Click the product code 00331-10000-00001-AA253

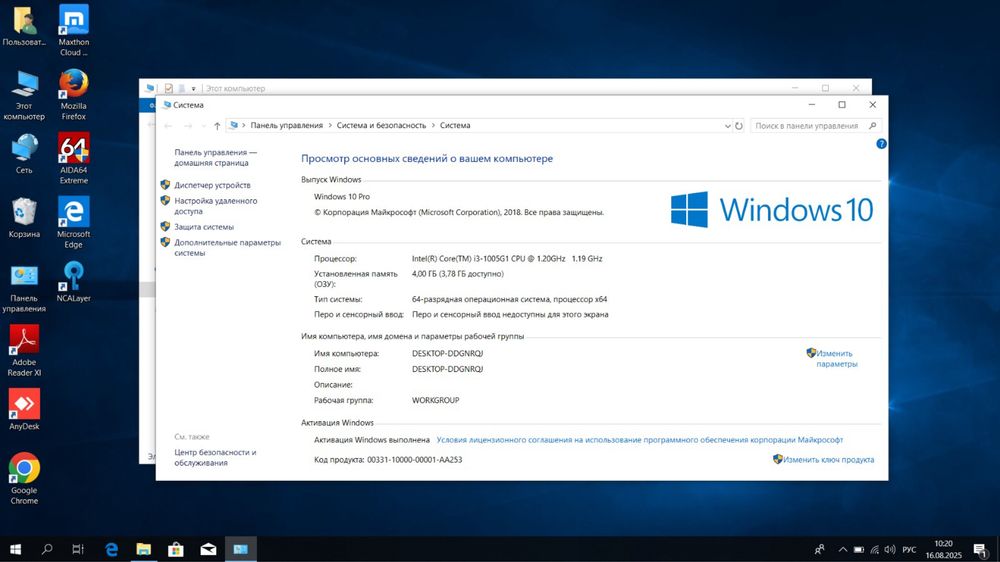pos(414,459)
